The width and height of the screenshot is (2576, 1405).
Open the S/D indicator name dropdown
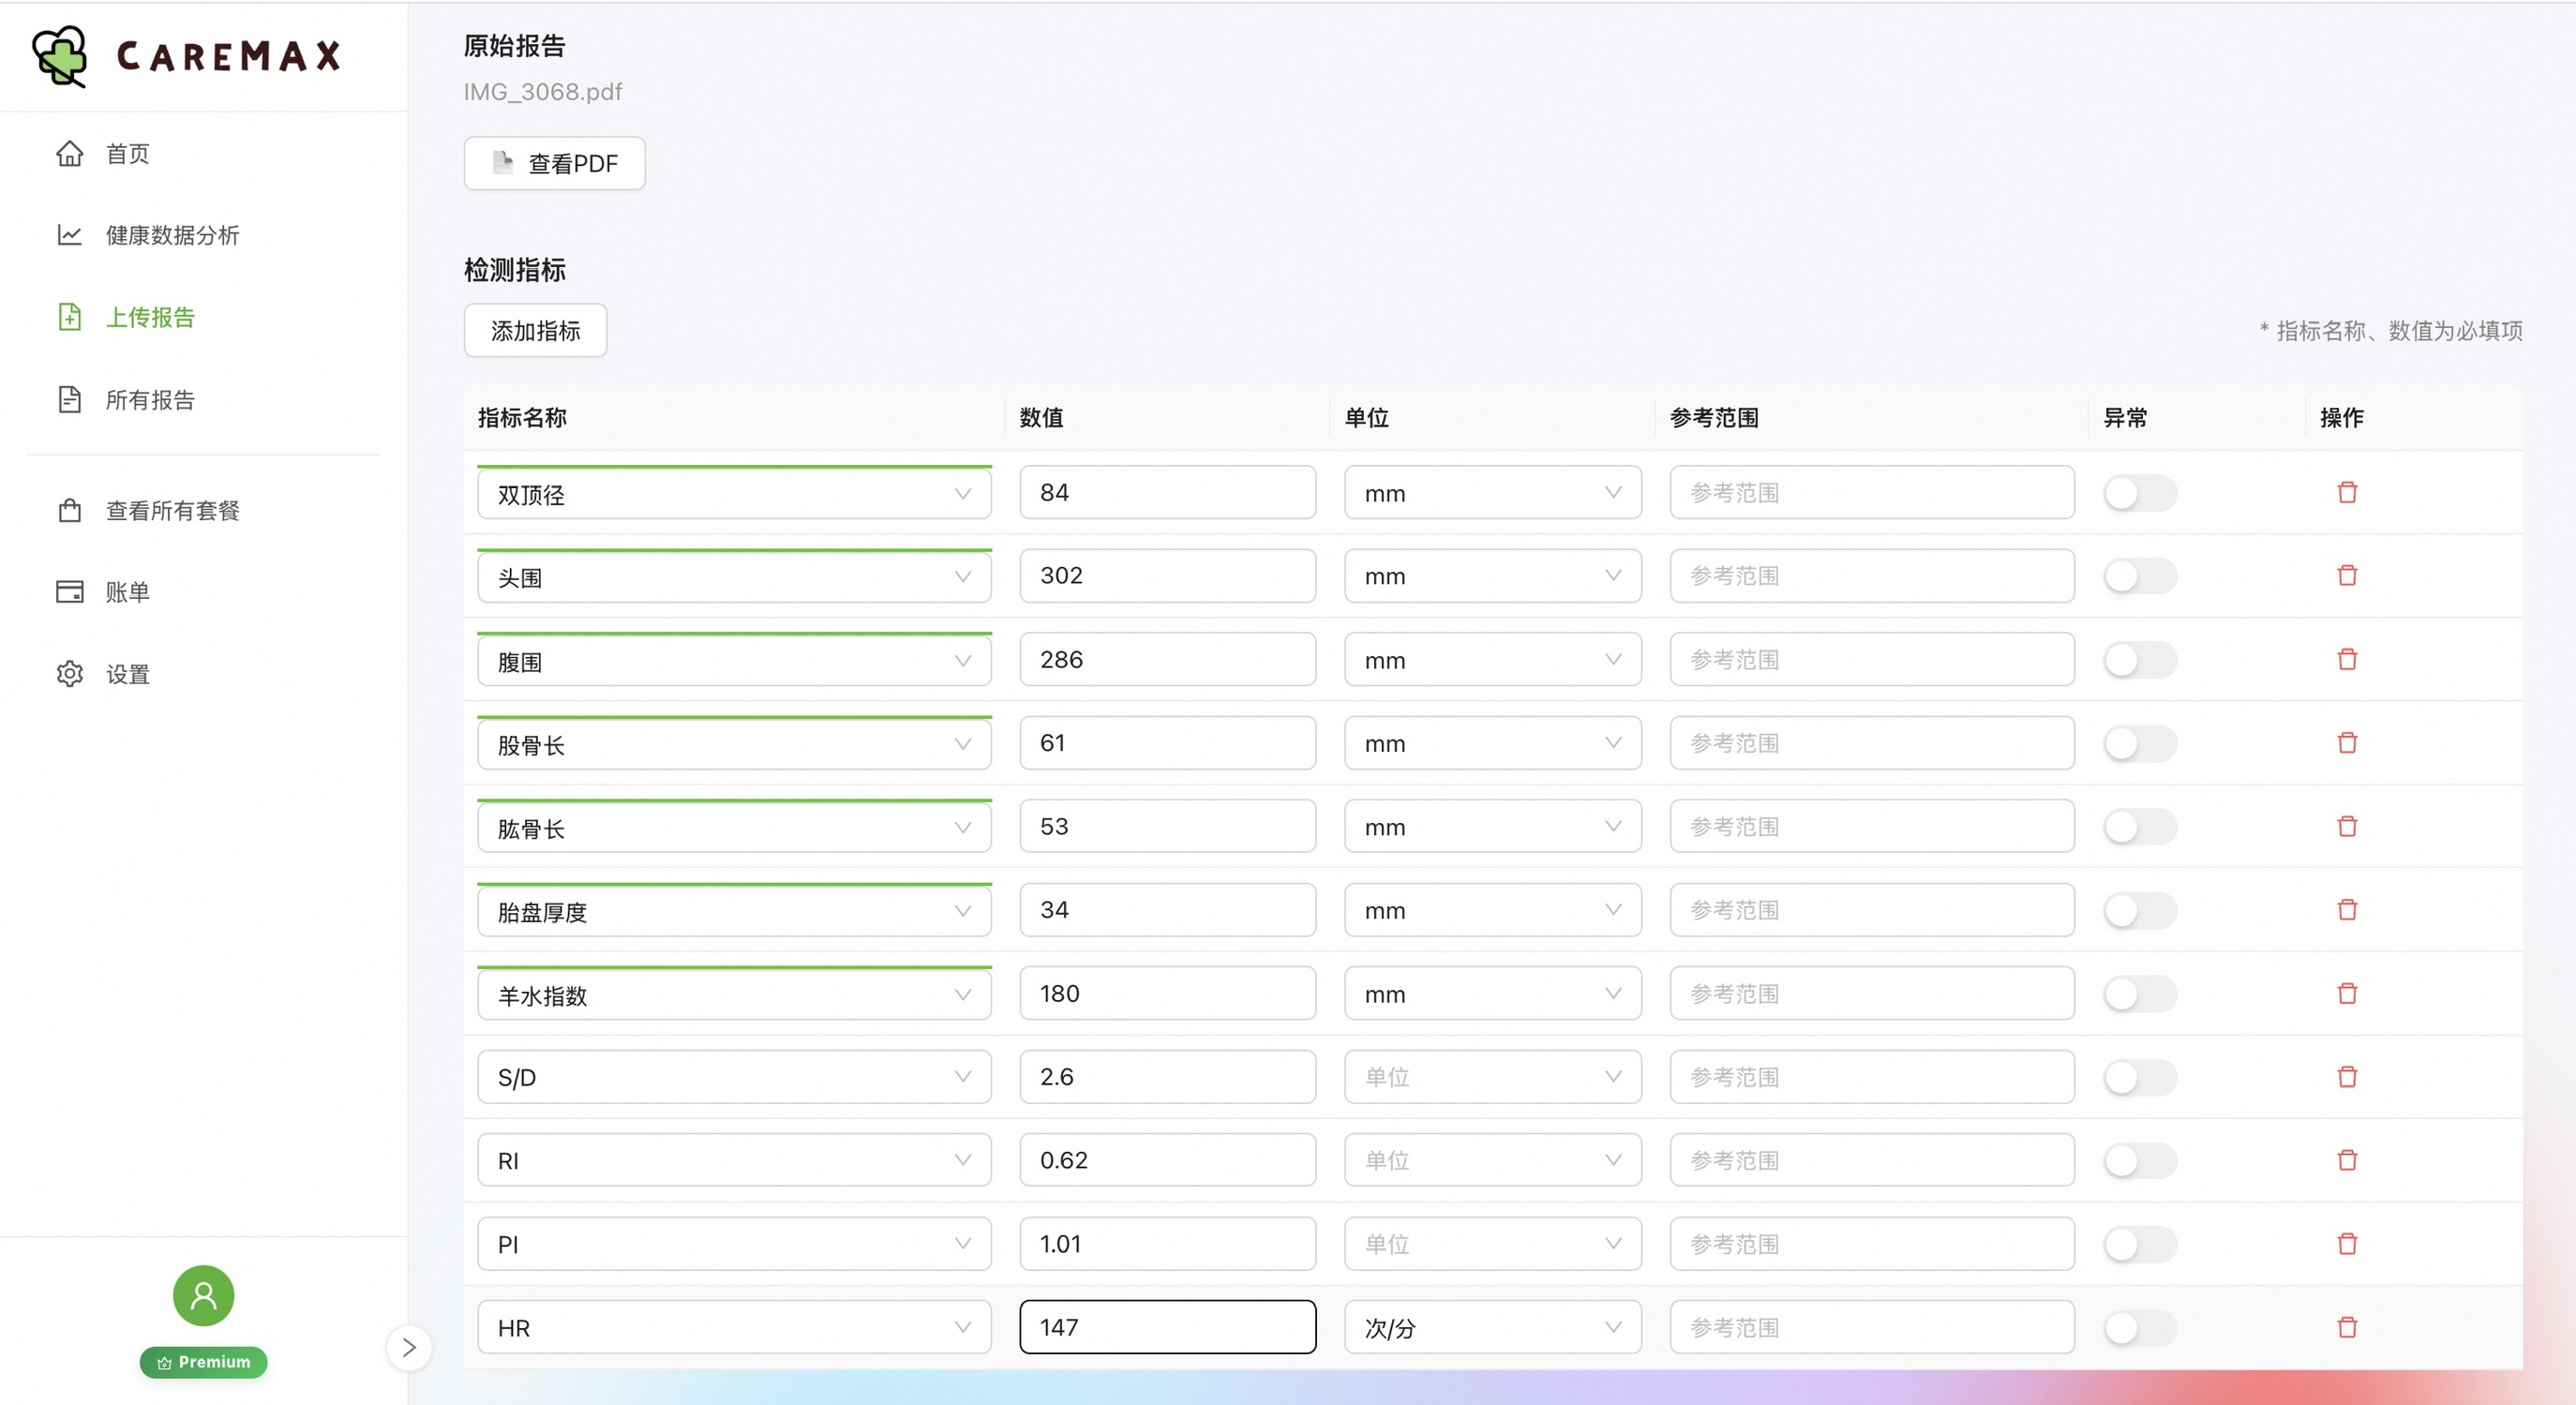(x=734, y=1076)
